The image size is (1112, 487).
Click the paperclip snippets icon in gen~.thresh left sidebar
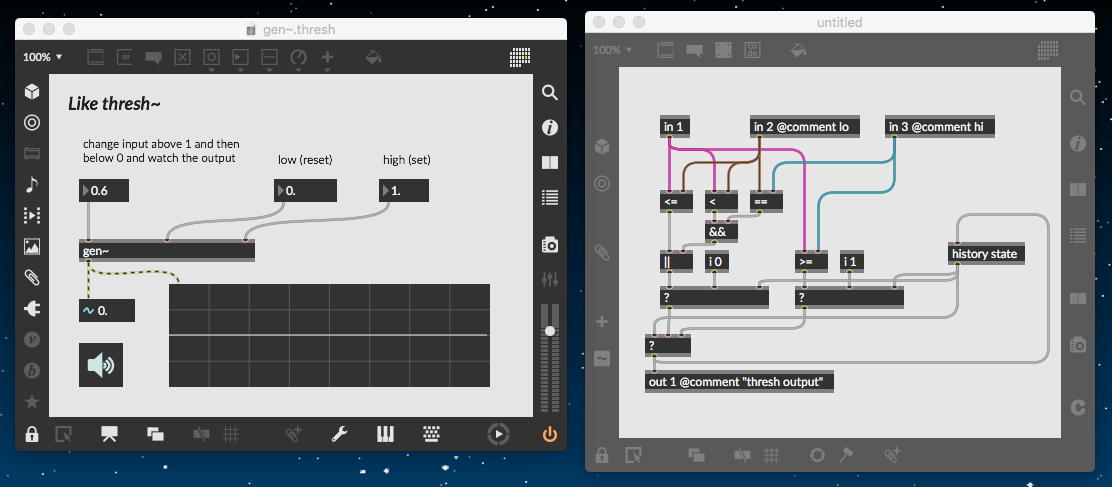pos(32,277)
